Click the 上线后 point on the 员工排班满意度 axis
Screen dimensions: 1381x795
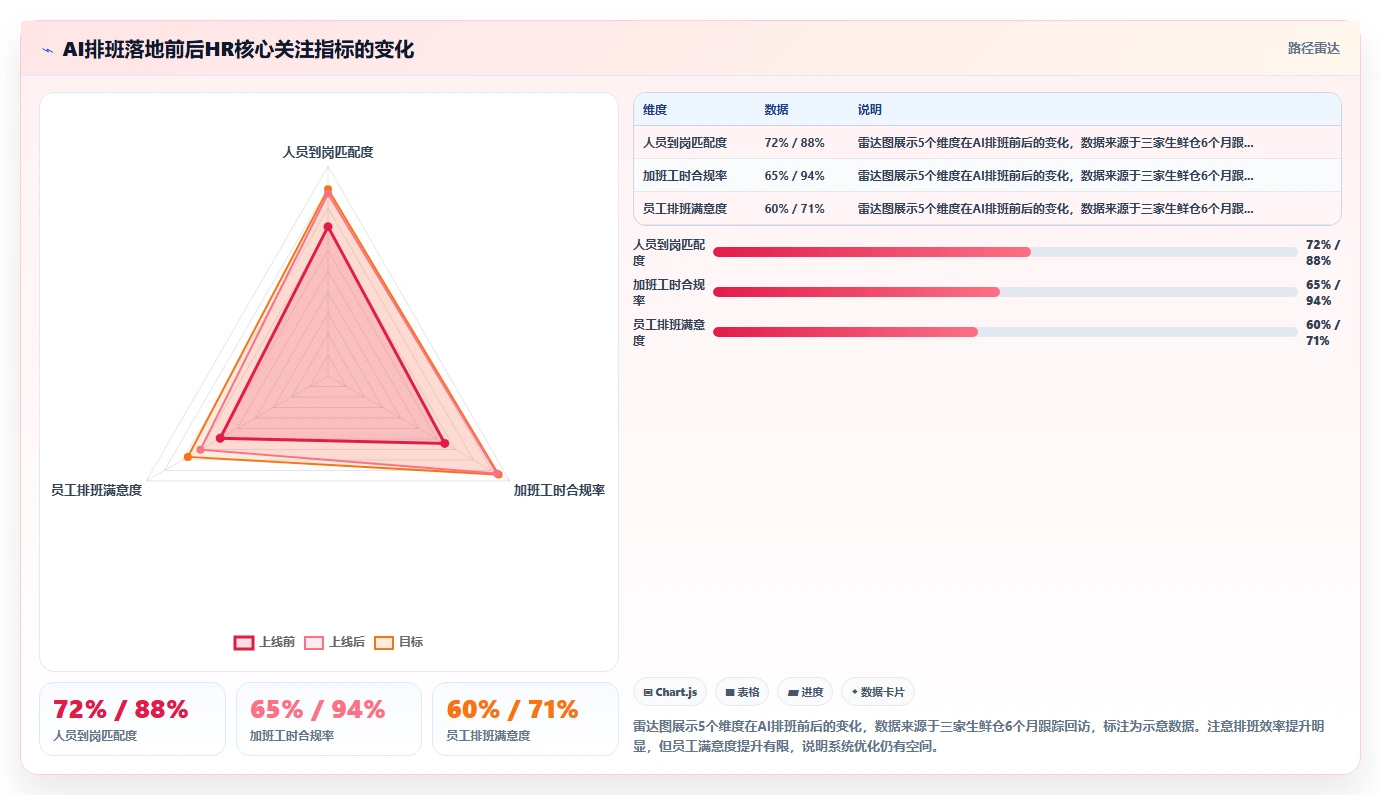200,450
